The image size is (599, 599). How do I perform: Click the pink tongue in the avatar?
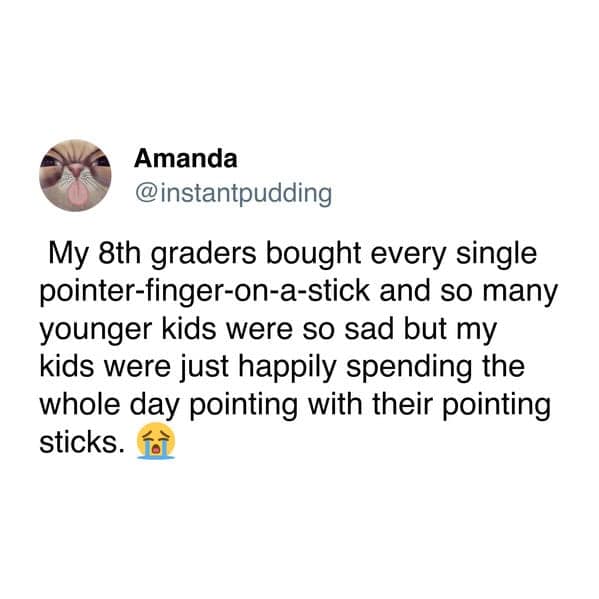[76, 193]
